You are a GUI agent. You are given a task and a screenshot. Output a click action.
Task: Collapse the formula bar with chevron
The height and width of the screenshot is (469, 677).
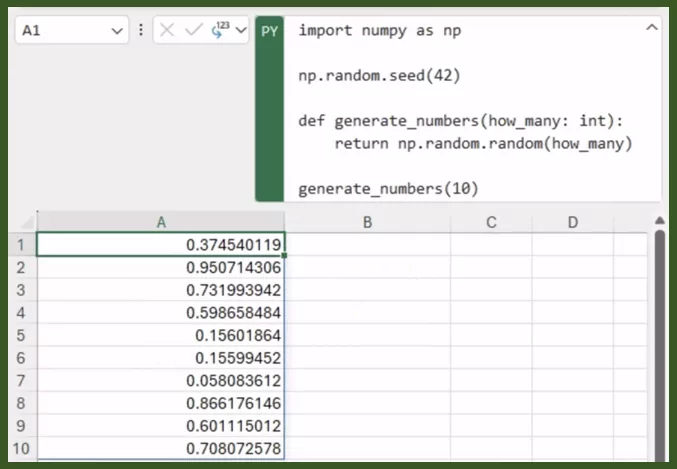pos(652,28)
